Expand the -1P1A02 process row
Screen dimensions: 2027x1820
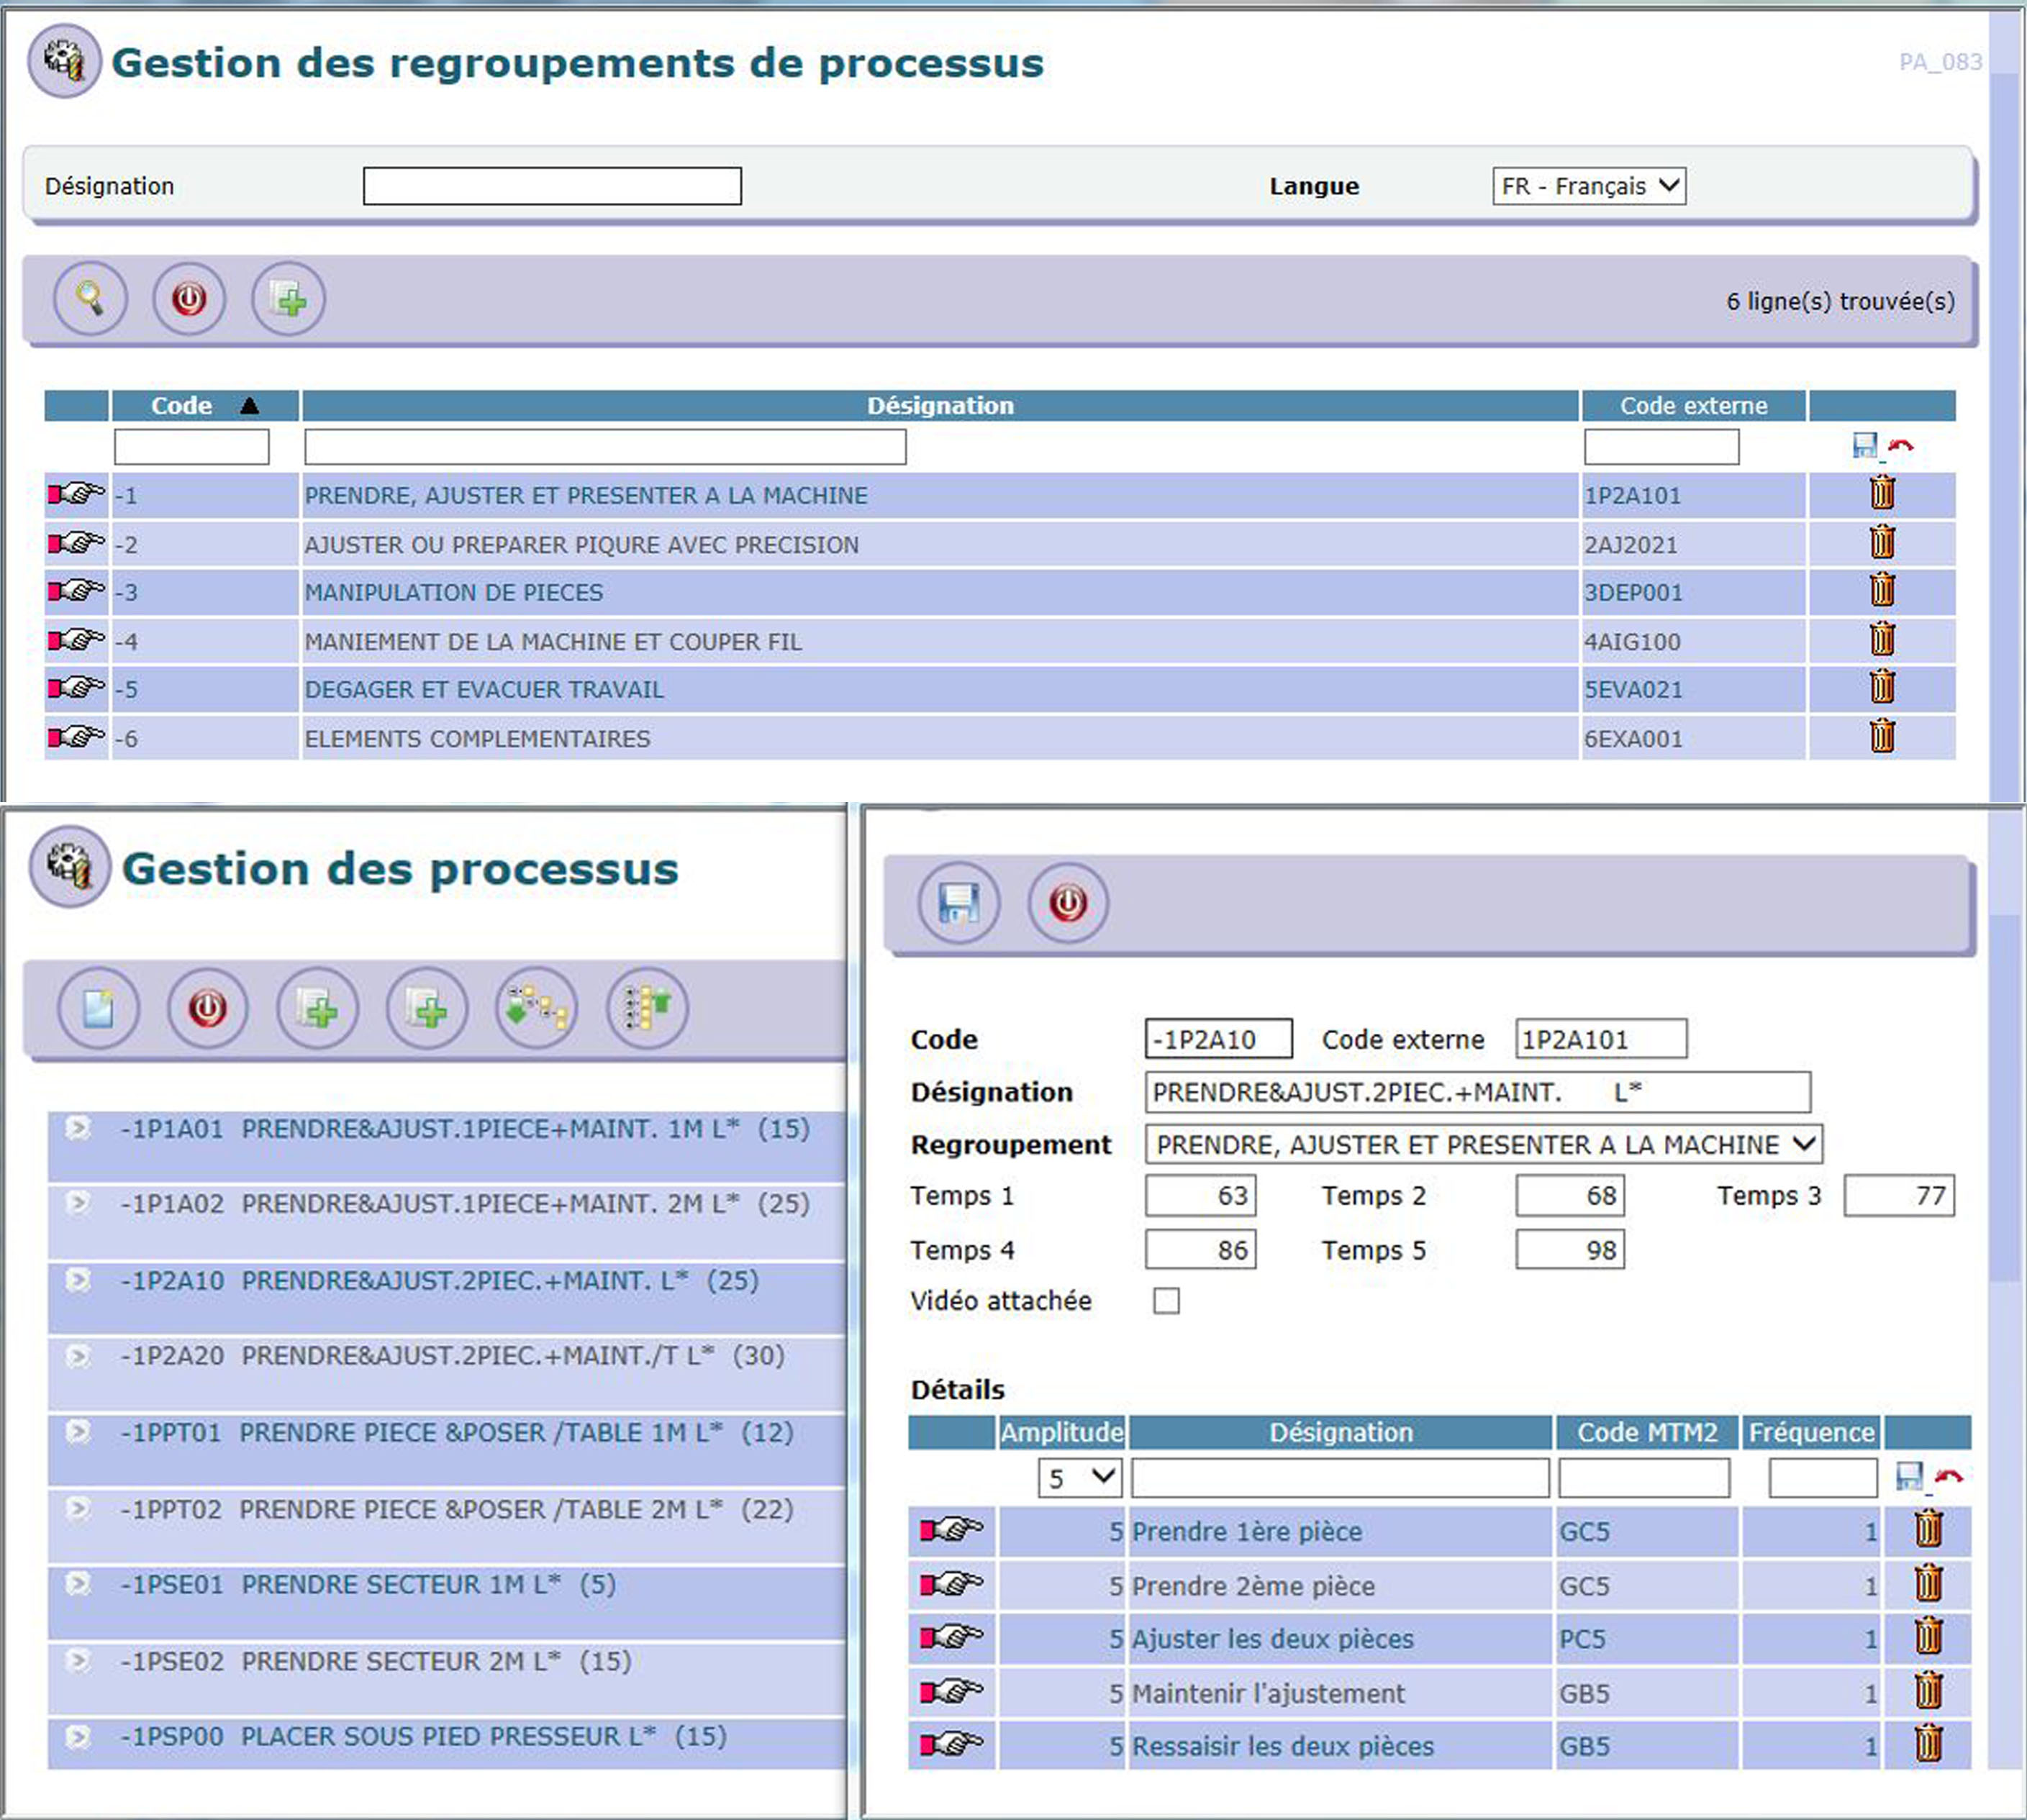click(x=78, y=1203)
